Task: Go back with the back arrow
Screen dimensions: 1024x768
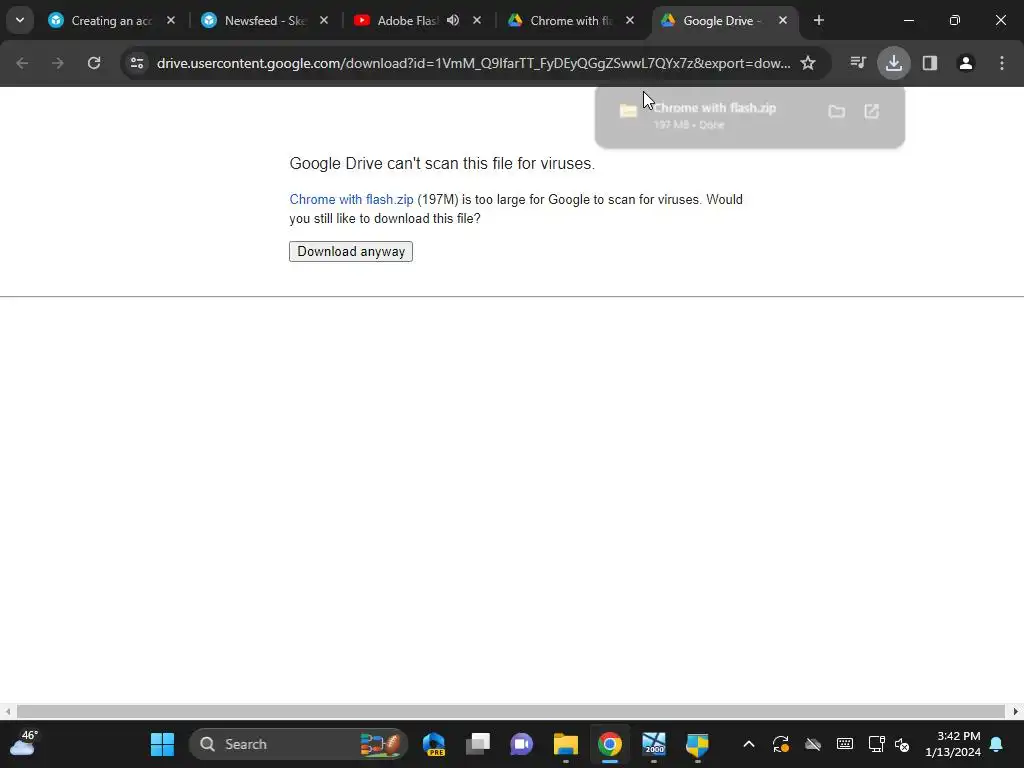Action: (x=22, y=63)
